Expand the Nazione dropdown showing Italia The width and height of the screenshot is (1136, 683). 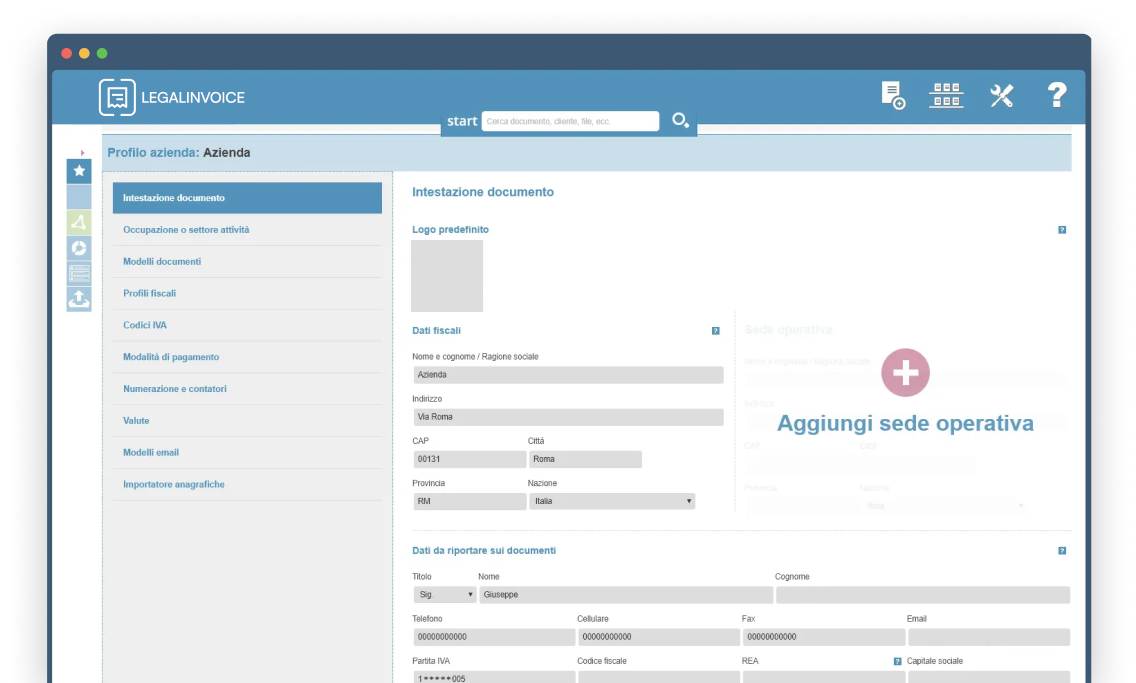point(612,501)
